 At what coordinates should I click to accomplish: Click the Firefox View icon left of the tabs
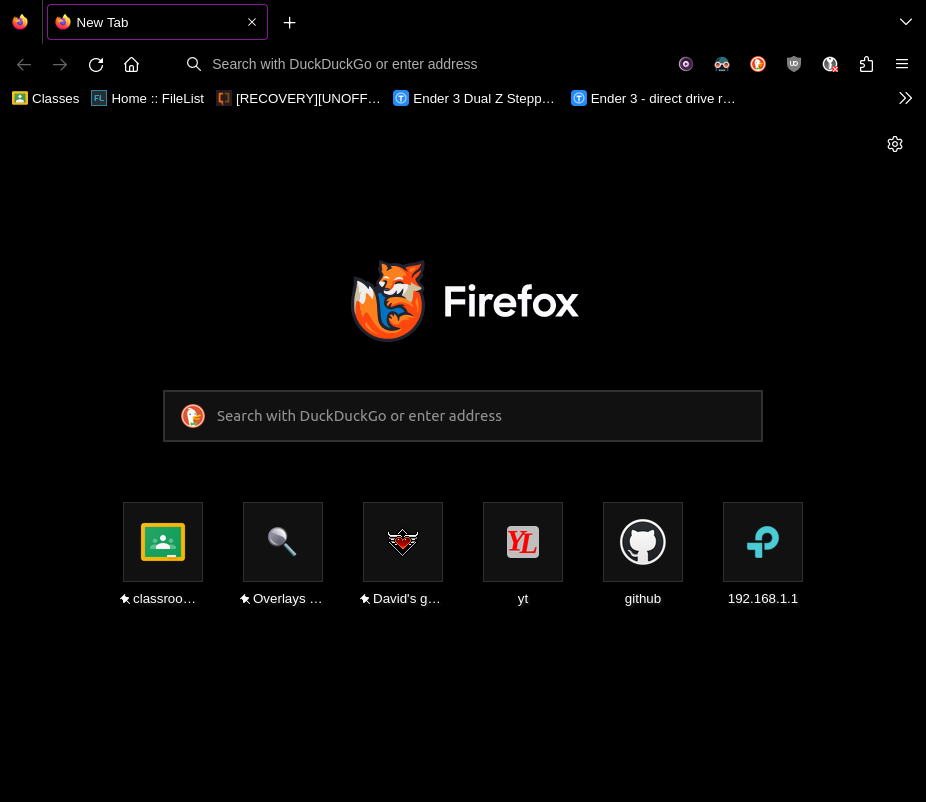tap(20, 22)
